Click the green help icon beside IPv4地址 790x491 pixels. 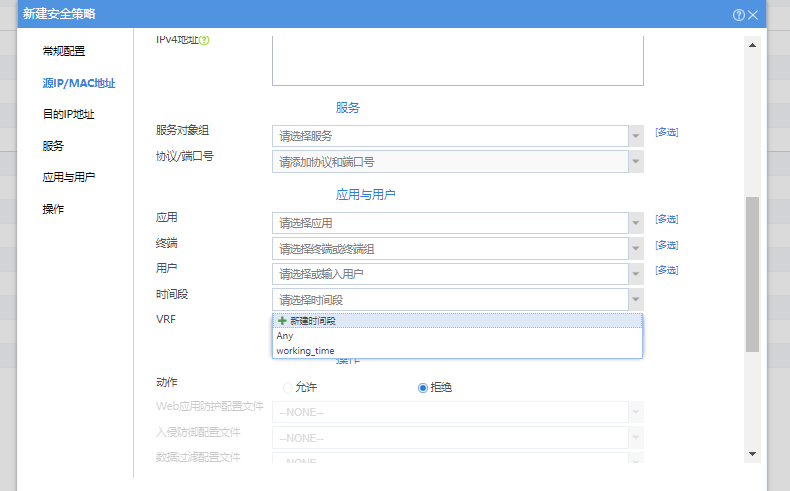coord(204,41)
